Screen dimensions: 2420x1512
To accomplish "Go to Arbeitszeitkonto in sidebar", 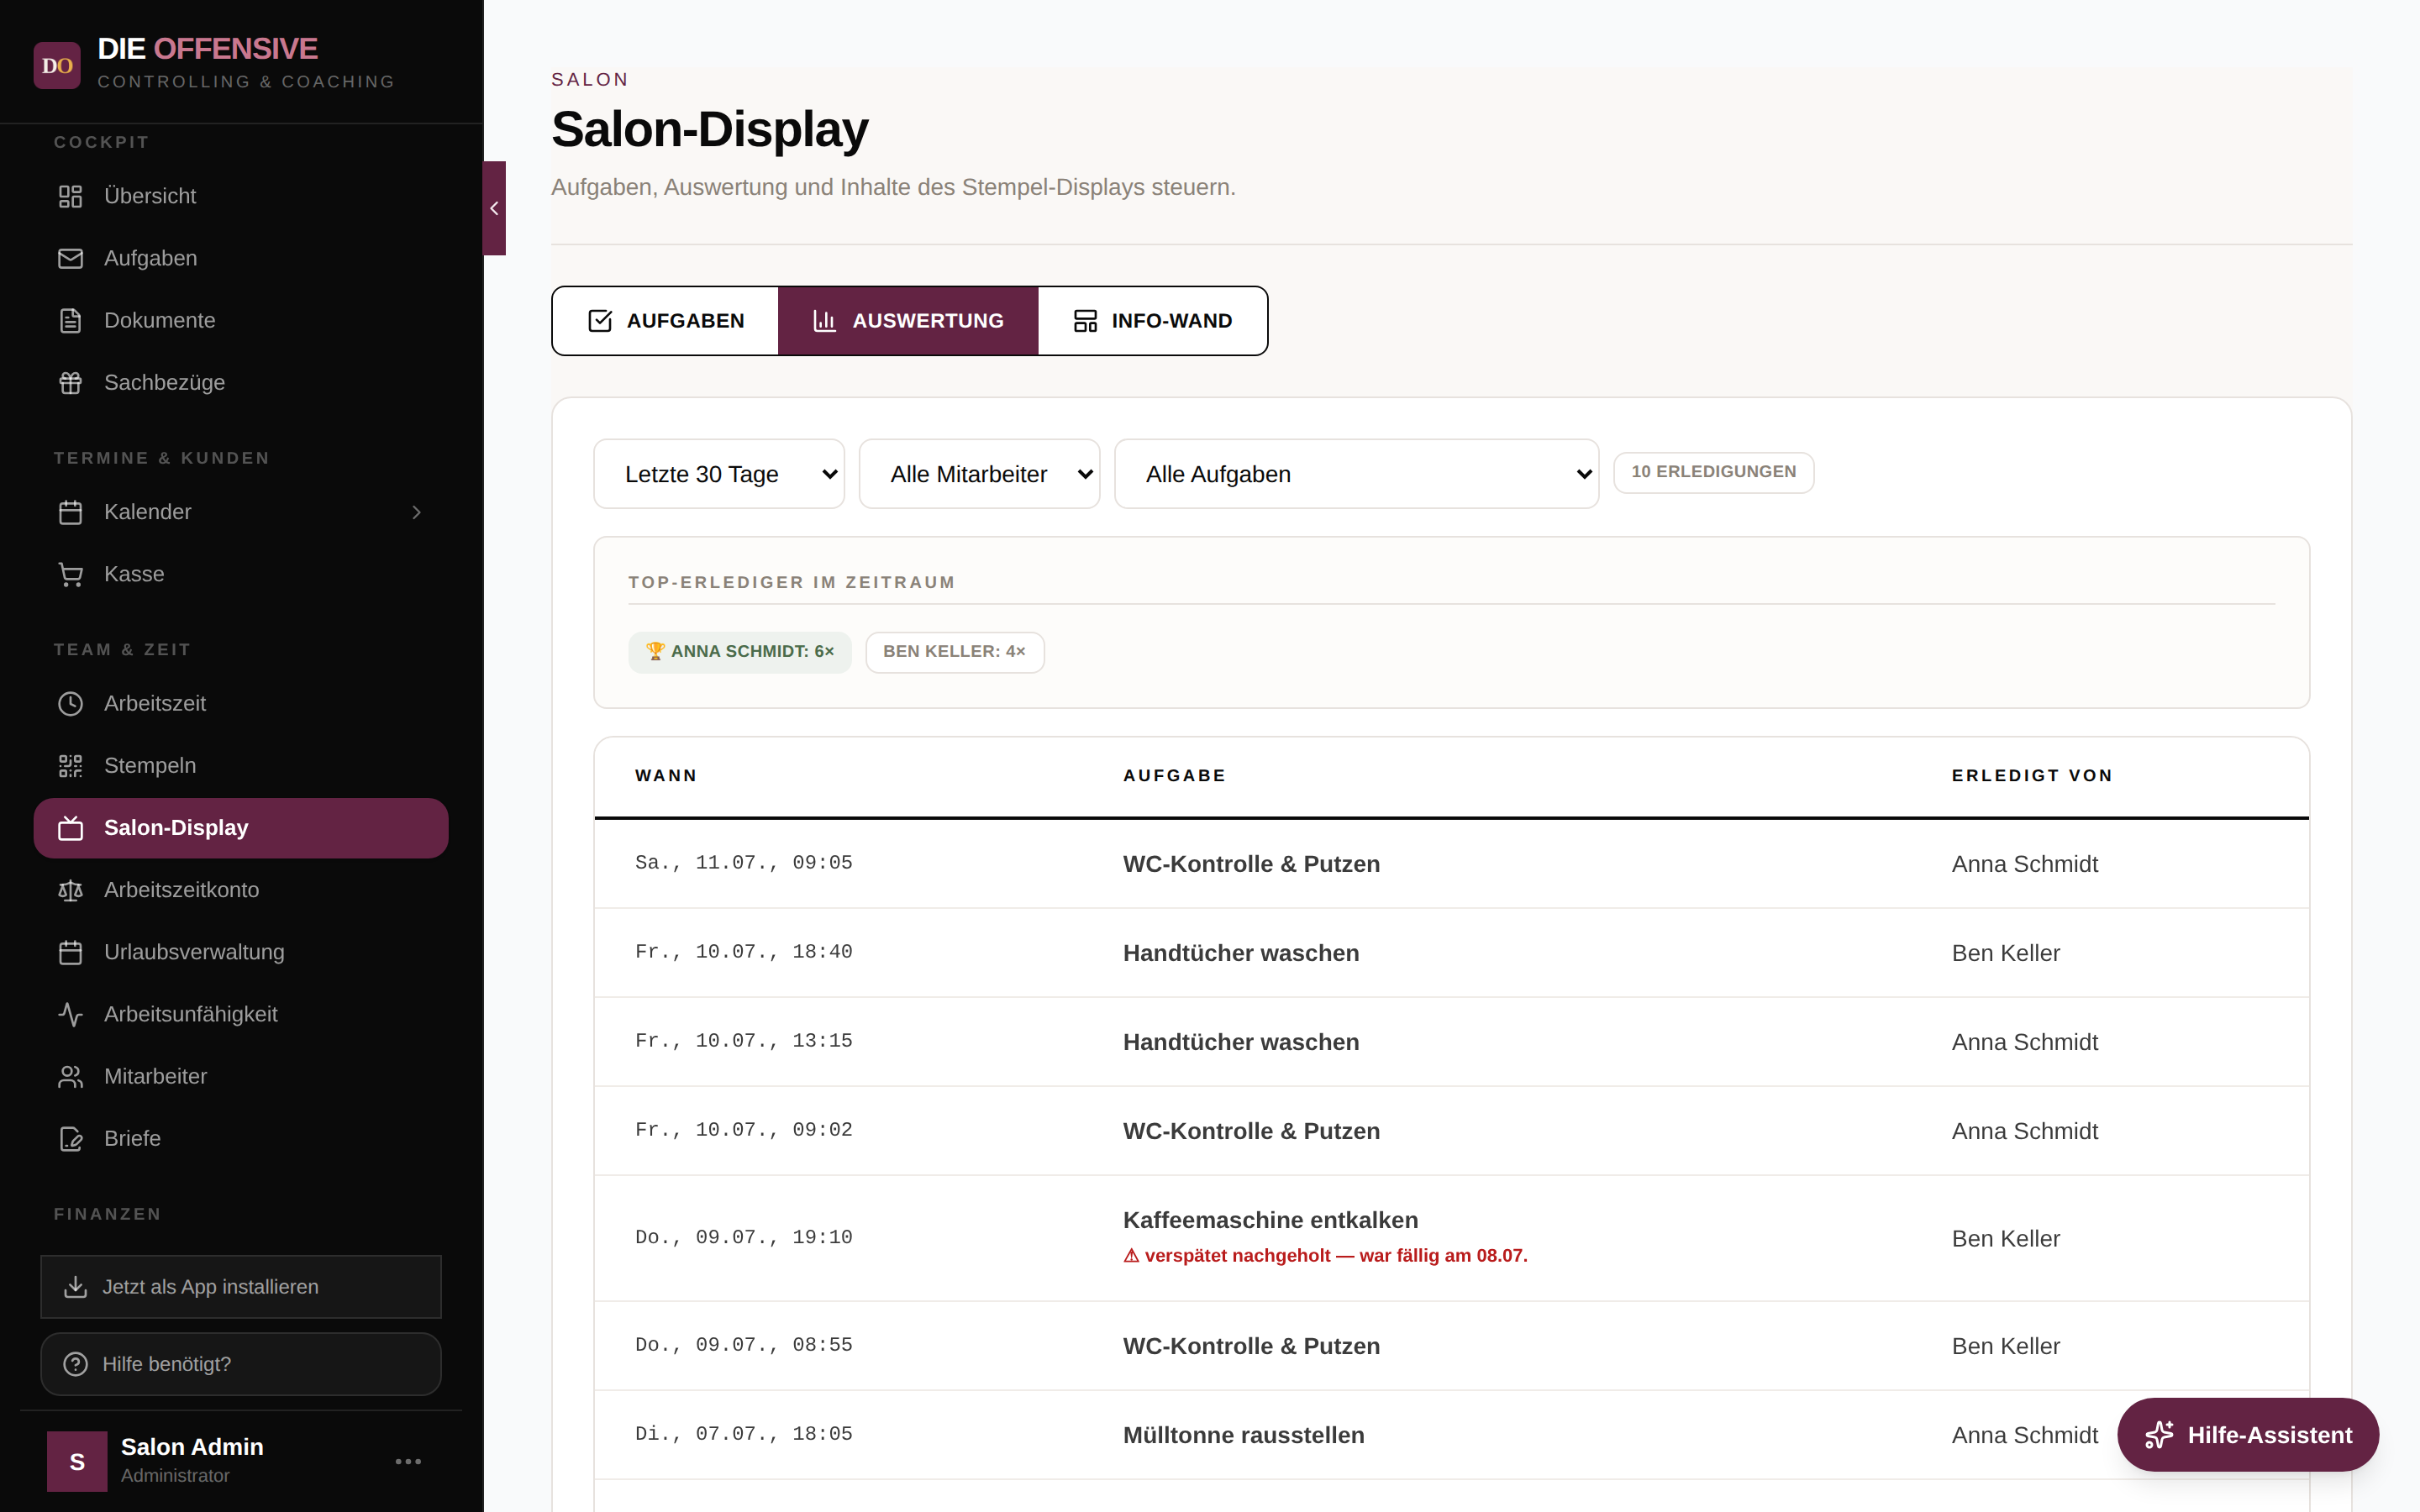I will [x=241, y=890].
